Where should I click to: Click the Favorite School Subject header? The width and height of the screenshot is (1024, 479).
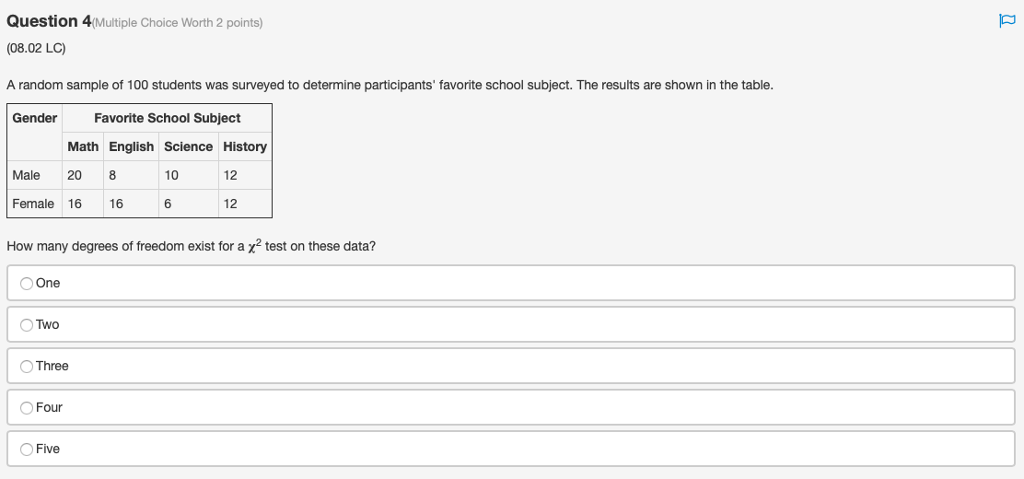point(167,118)
